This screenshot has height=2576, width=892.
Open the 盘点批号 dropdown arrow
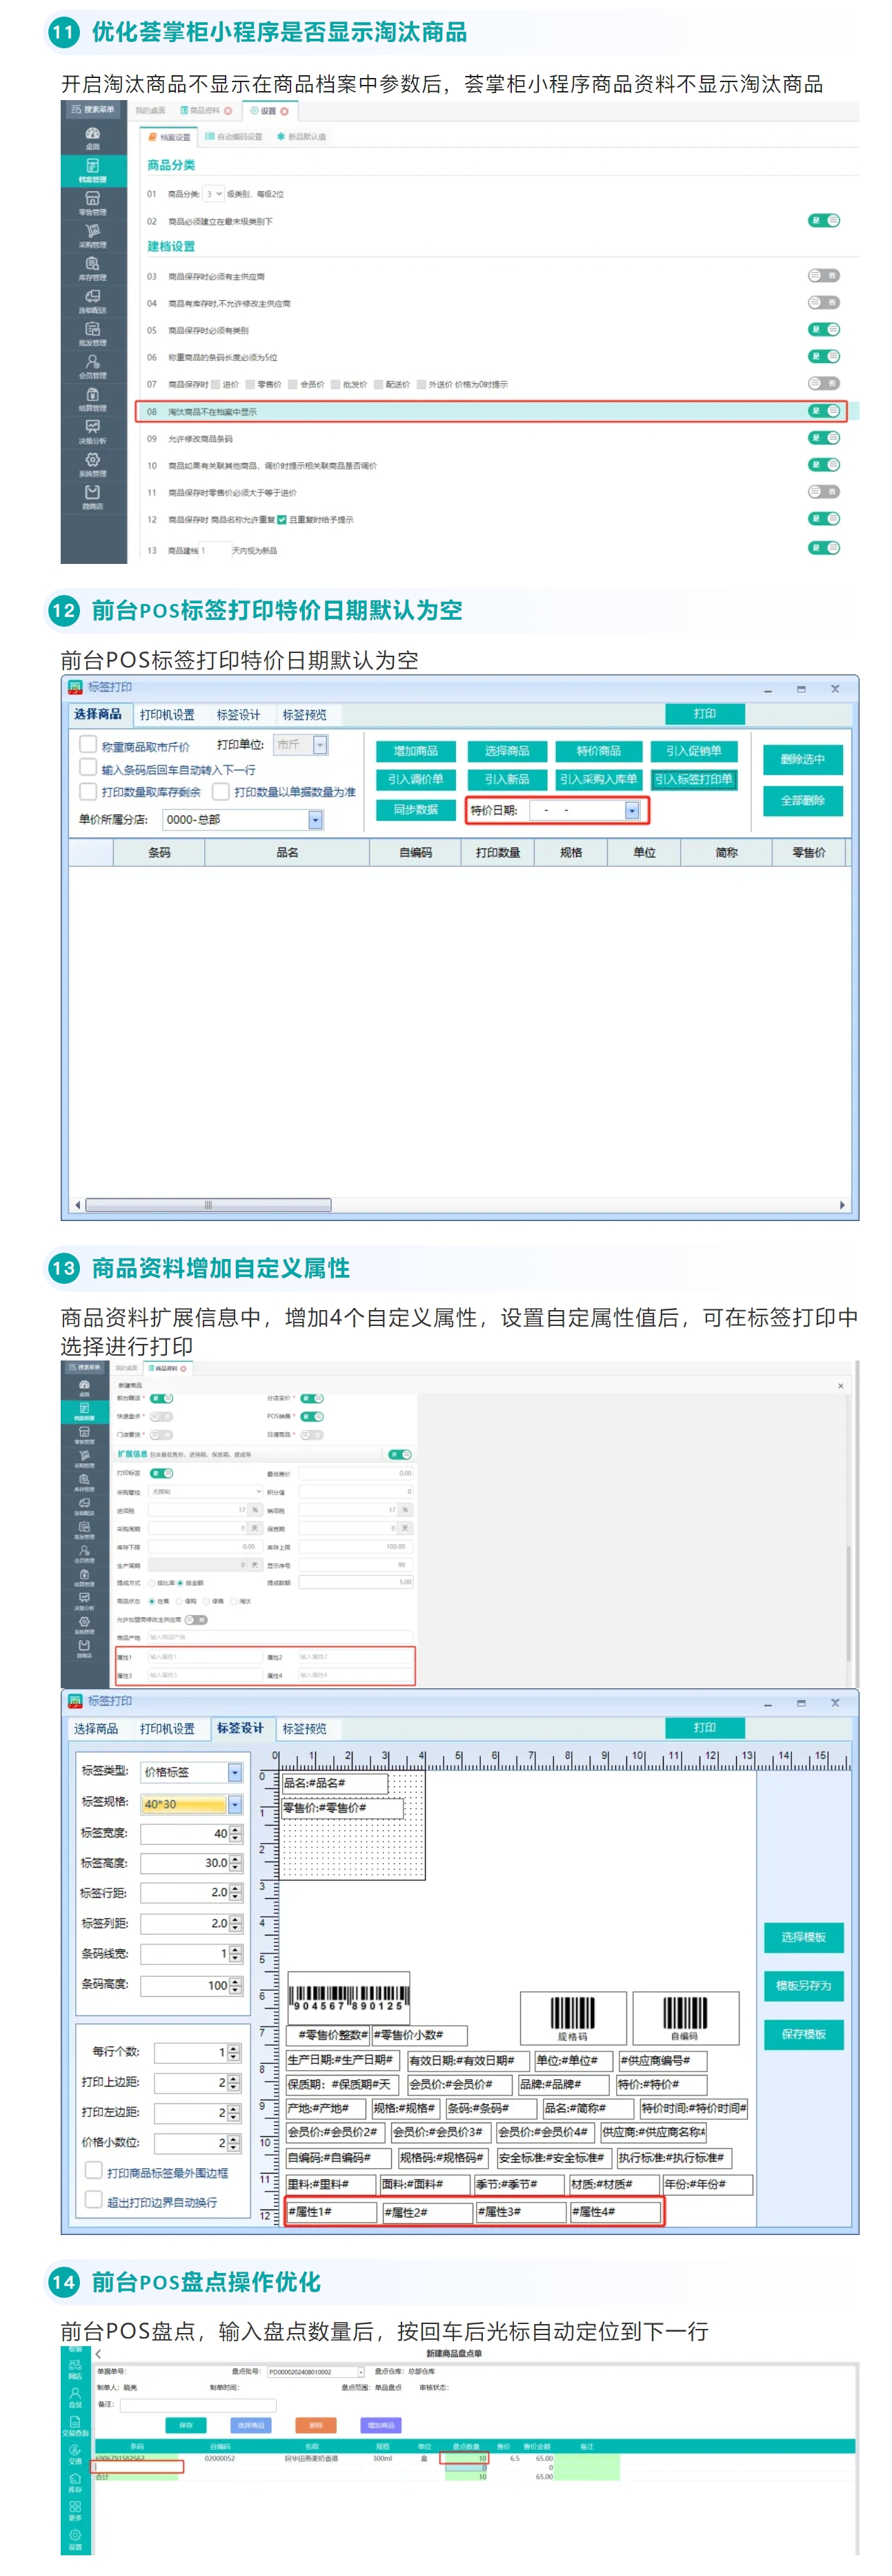[361, 2372]
